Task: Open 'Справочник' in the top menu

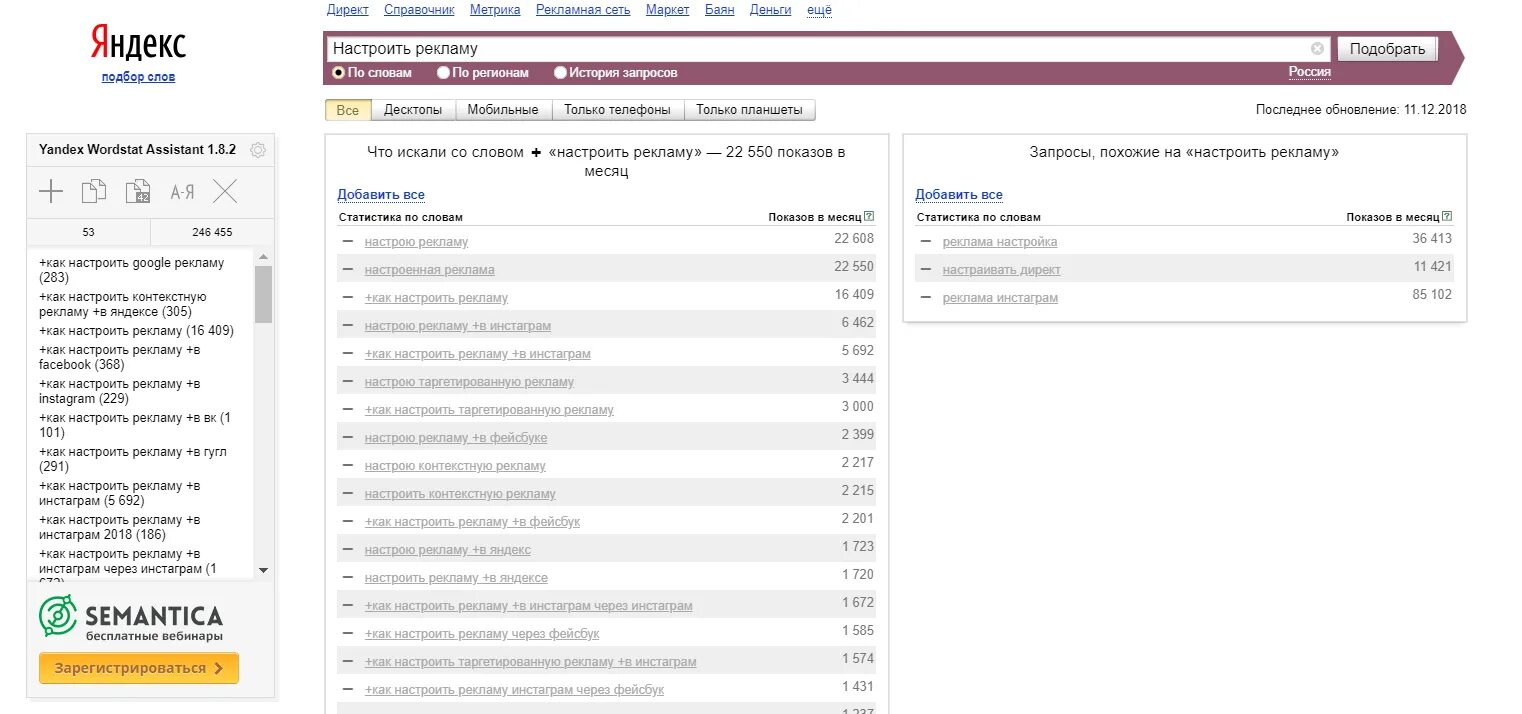Action: (419, 10)
